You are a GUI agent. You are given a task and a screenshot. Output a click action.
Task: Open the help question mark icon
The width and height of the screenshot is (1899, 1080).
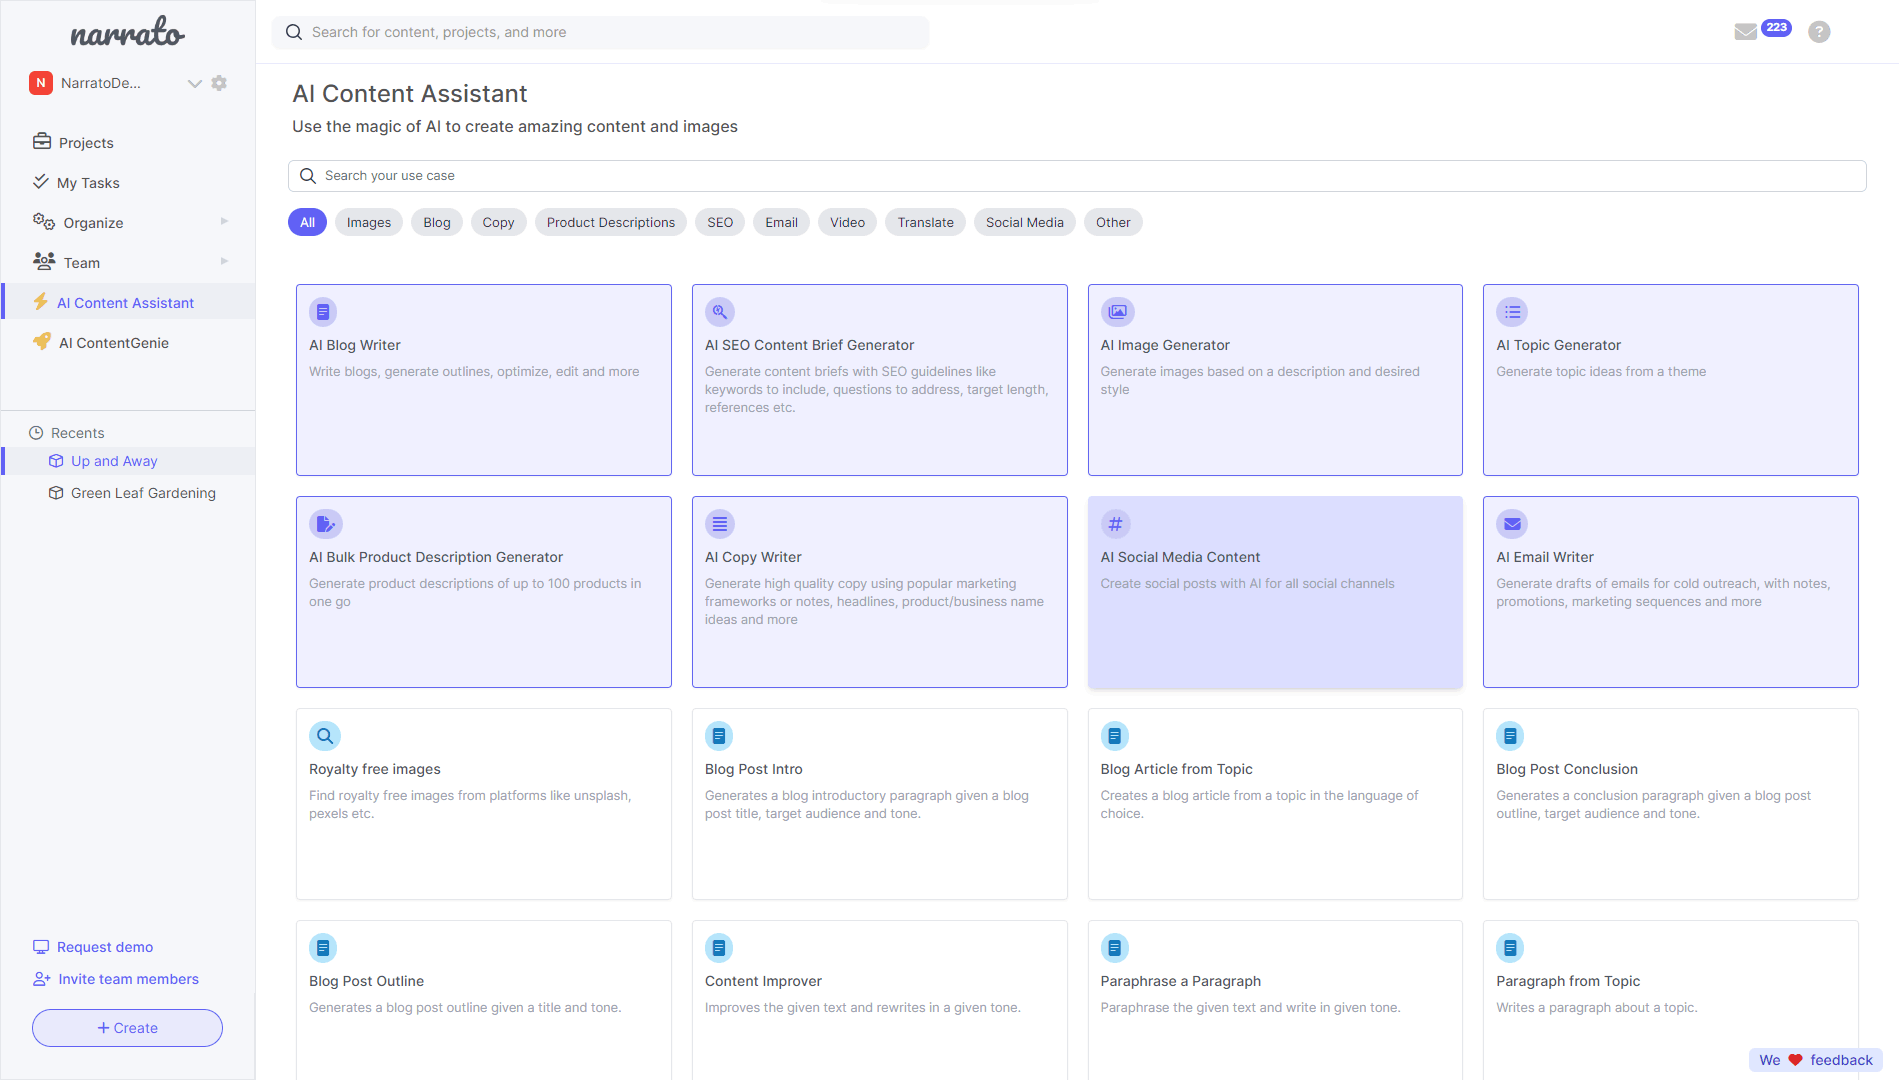pos(1819,31)
